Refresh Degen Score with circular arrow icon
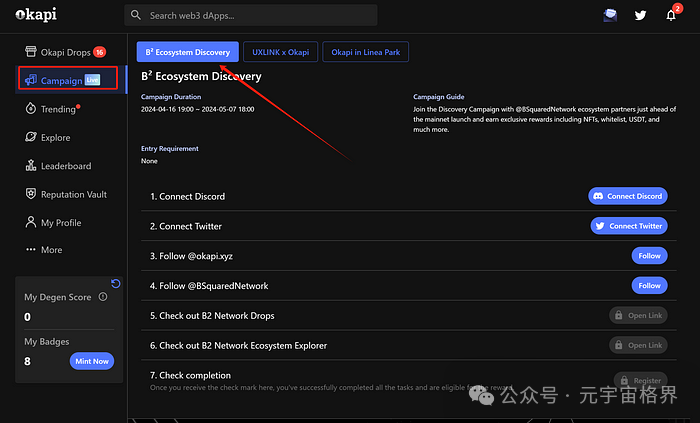Viewport: 700px width, 423px height. (x=116, y=284)
